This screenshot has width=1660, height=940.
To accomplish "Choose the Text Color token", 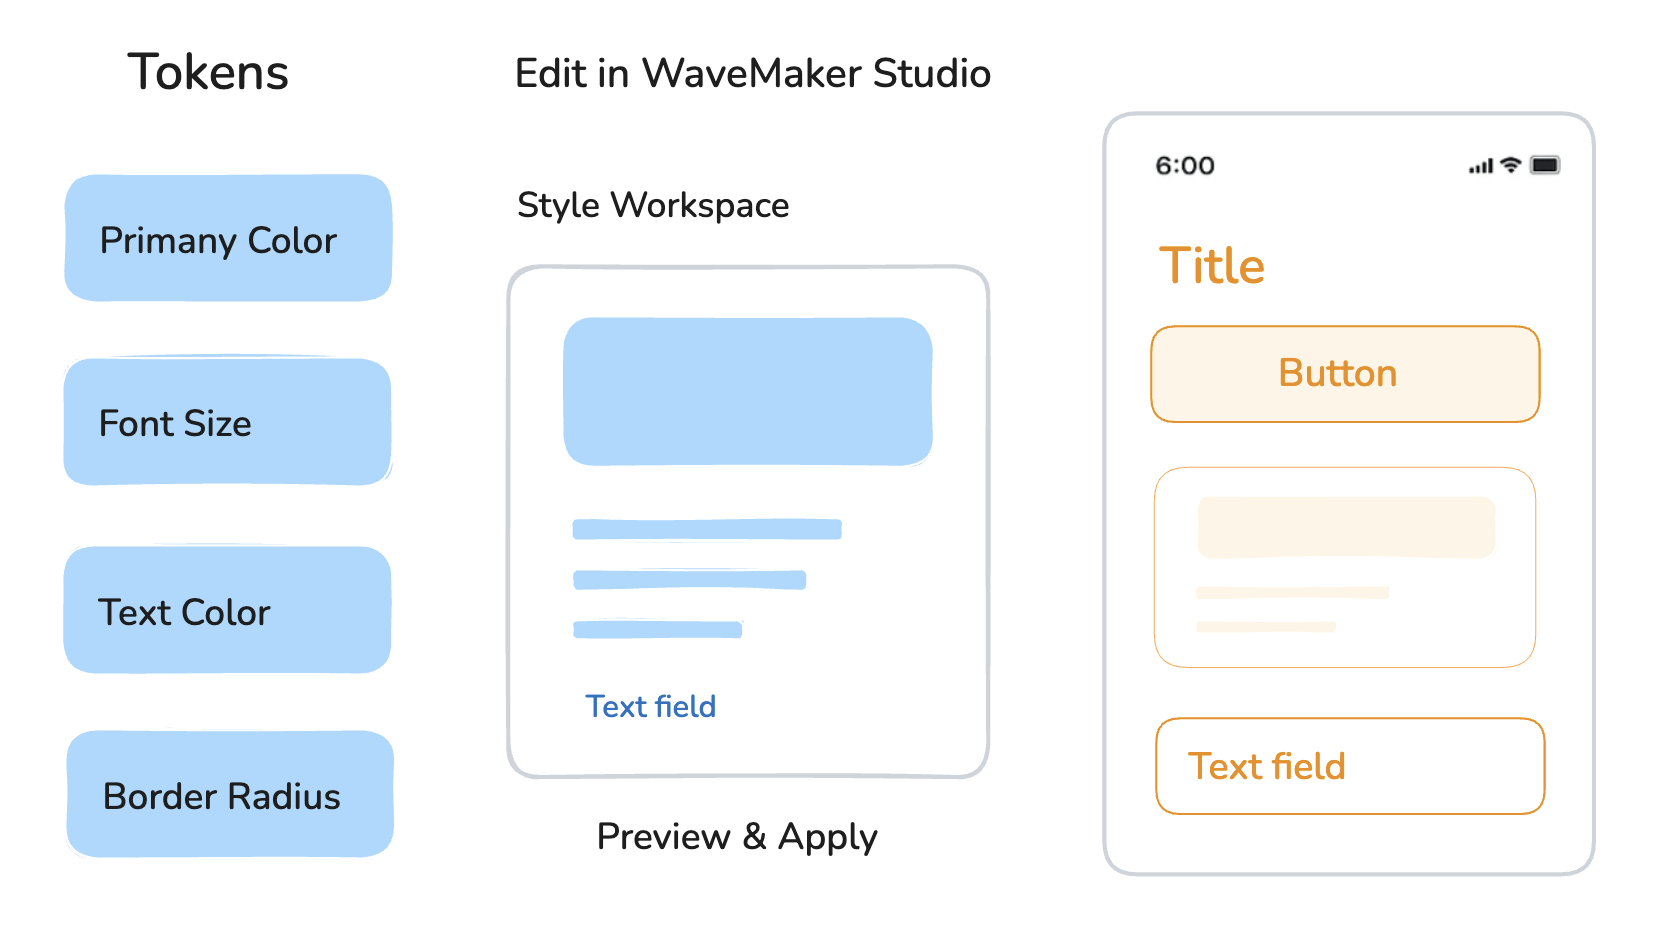I will pyautogui.click(x=228, y=611).
